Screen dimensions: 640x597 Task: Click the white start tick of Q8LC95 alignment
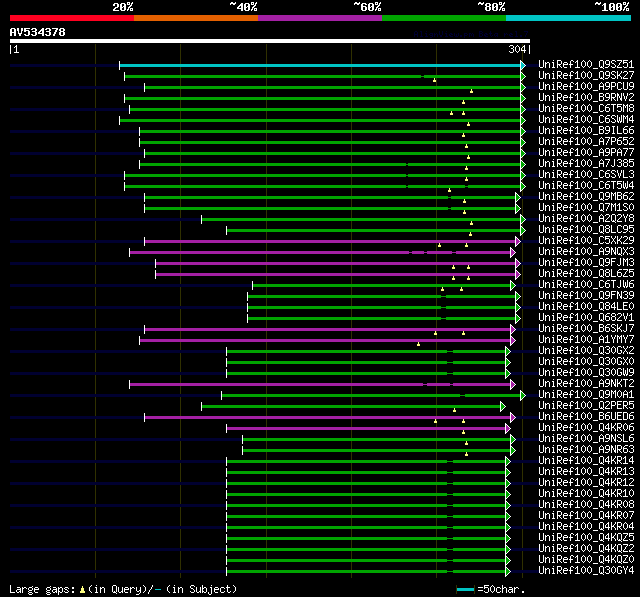227,231
